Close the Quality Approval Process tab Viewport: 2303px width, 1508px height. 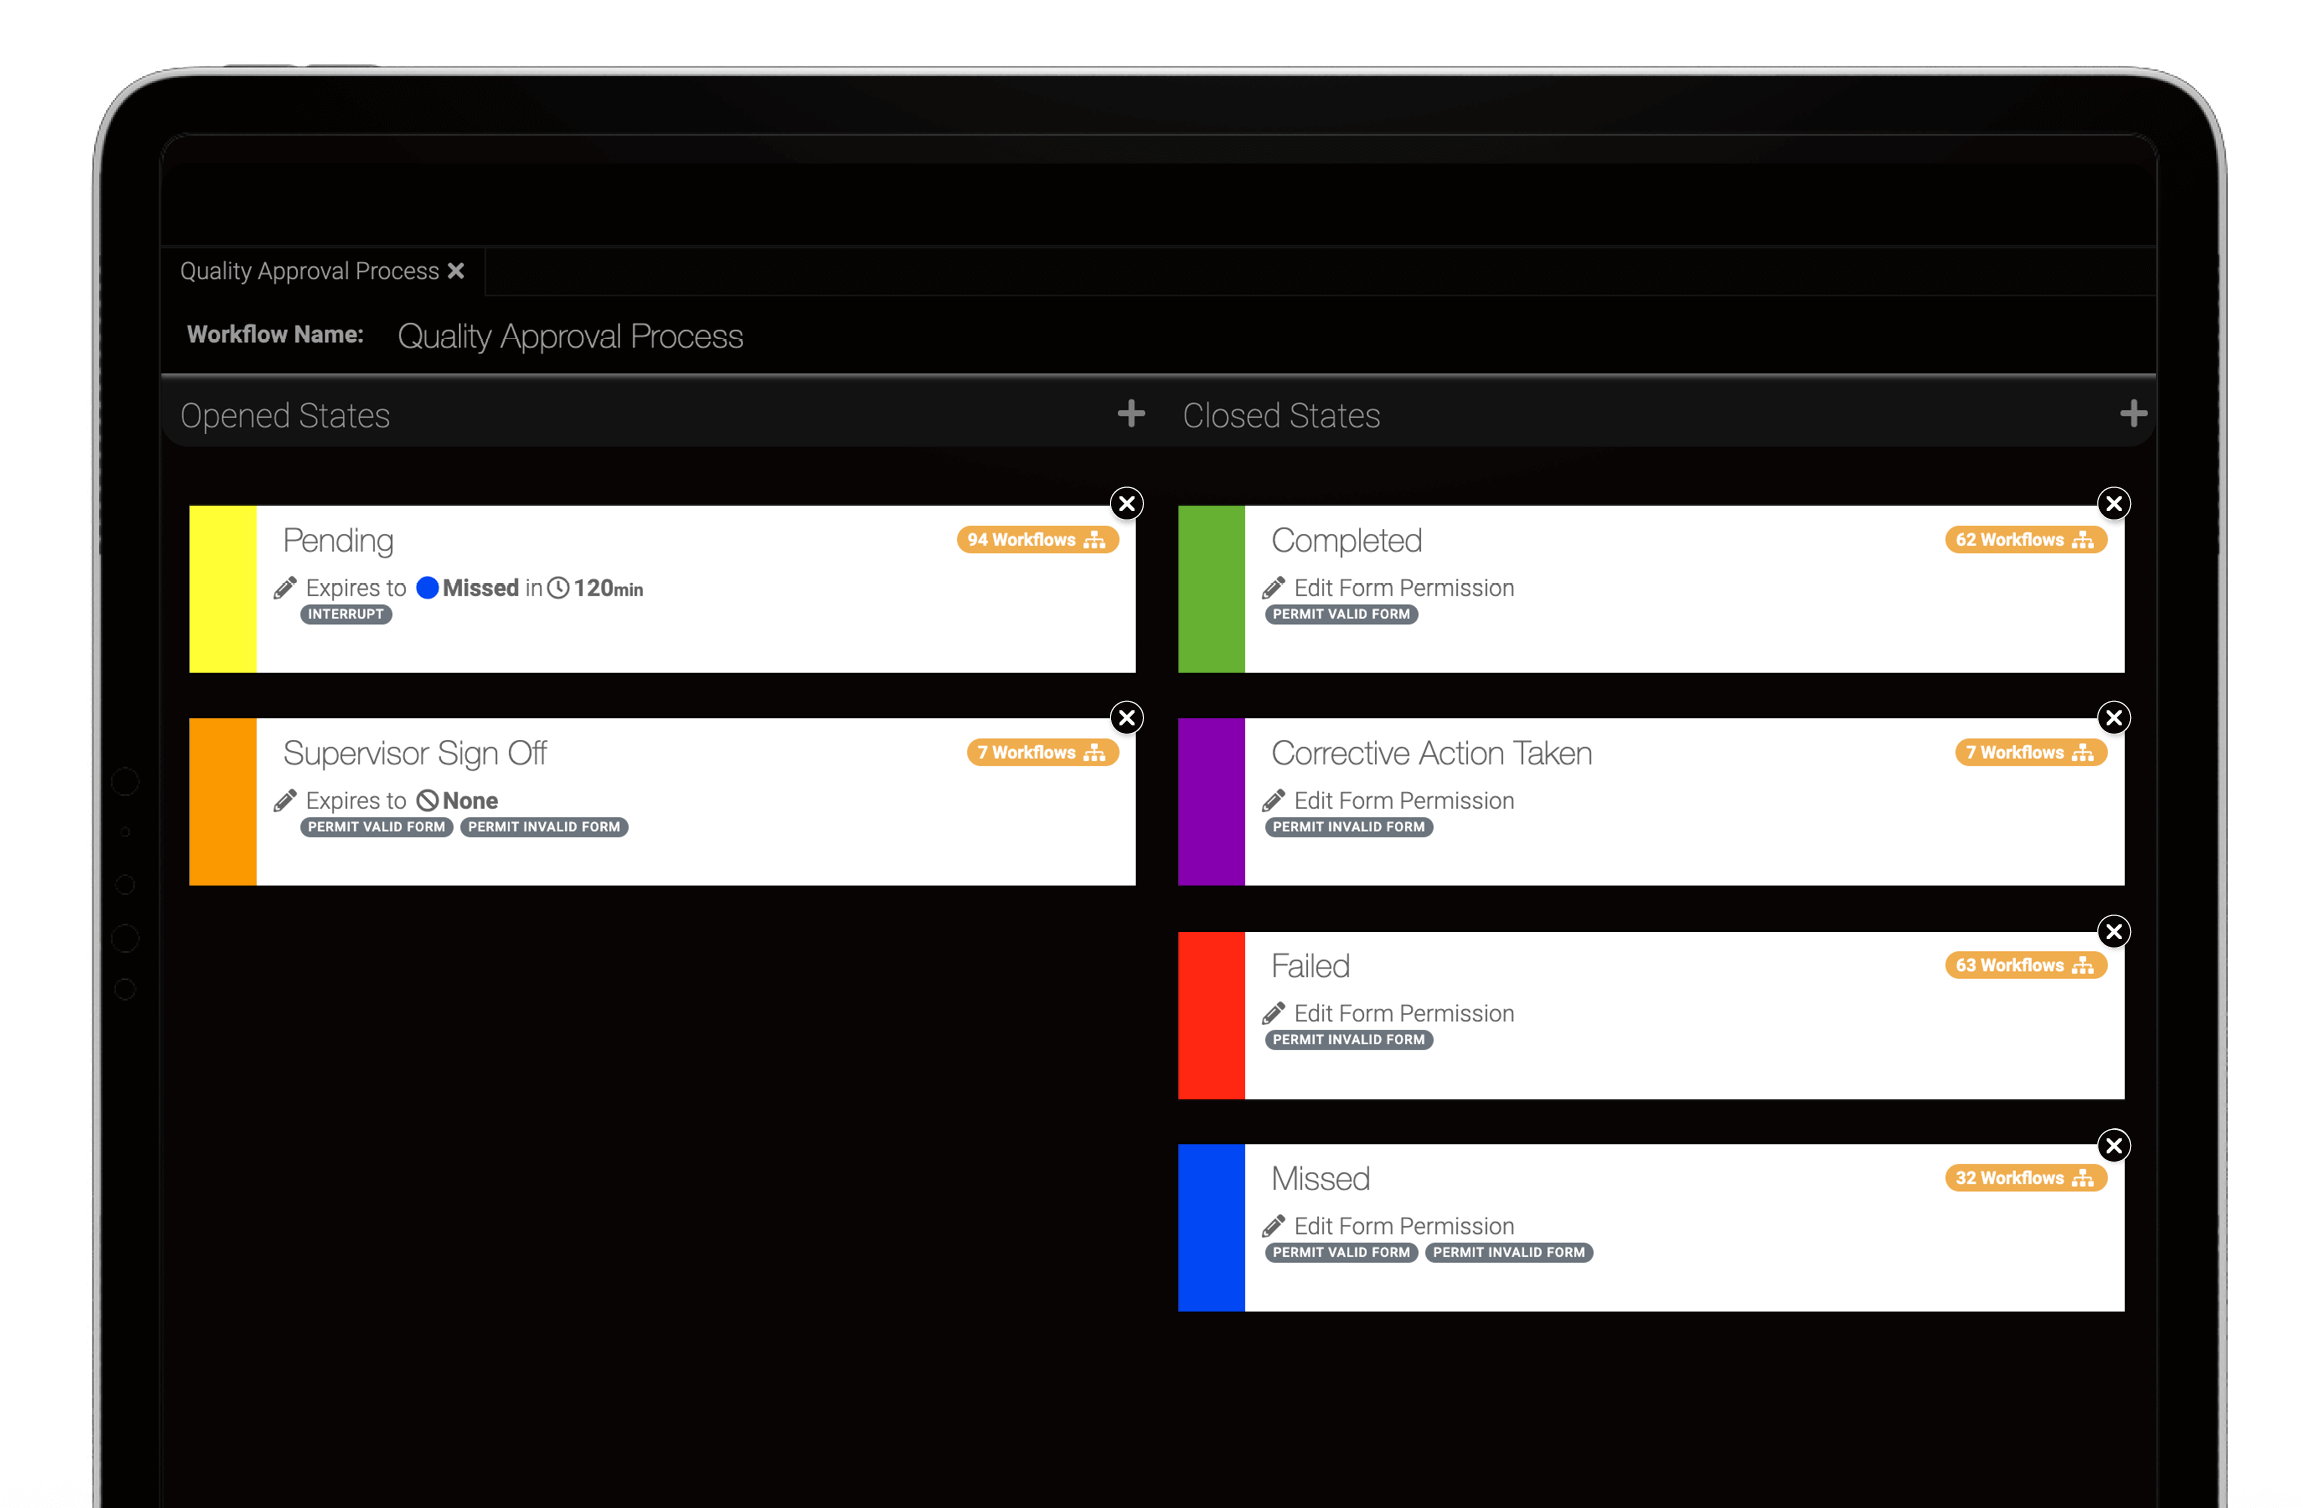(x=457, y=270)
